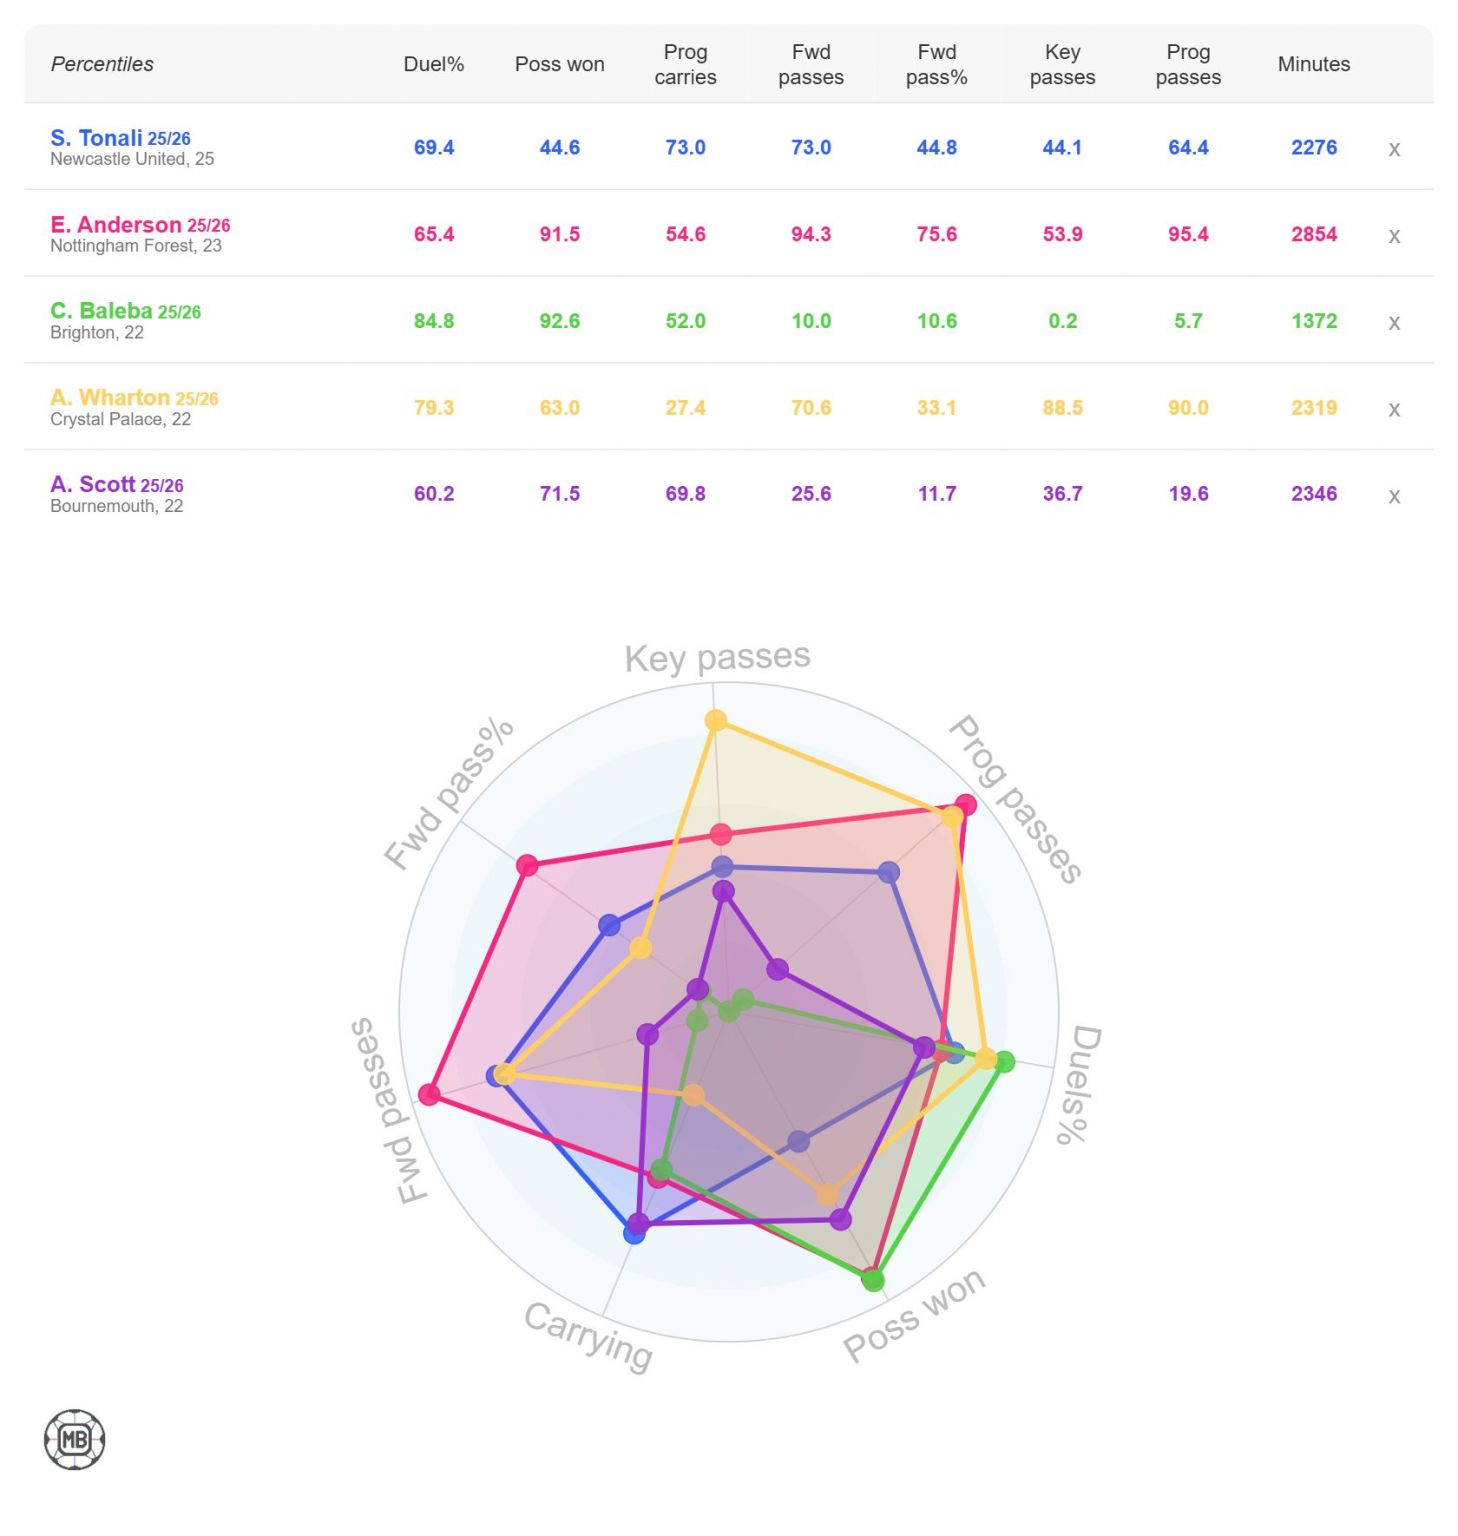Remove A. Scott row with x
This screenshot has width=1458, height=1536.
1393,497
